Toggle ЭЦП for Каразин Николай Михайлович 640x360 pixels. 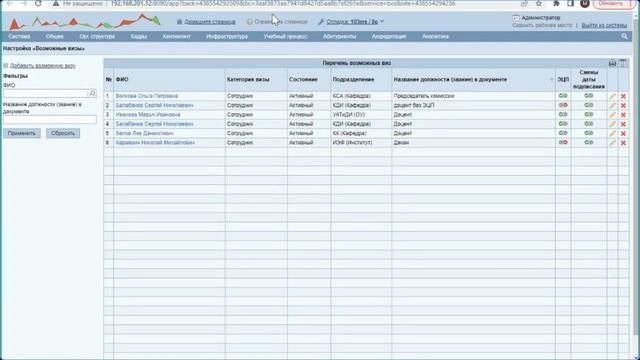tap(563, 142)
